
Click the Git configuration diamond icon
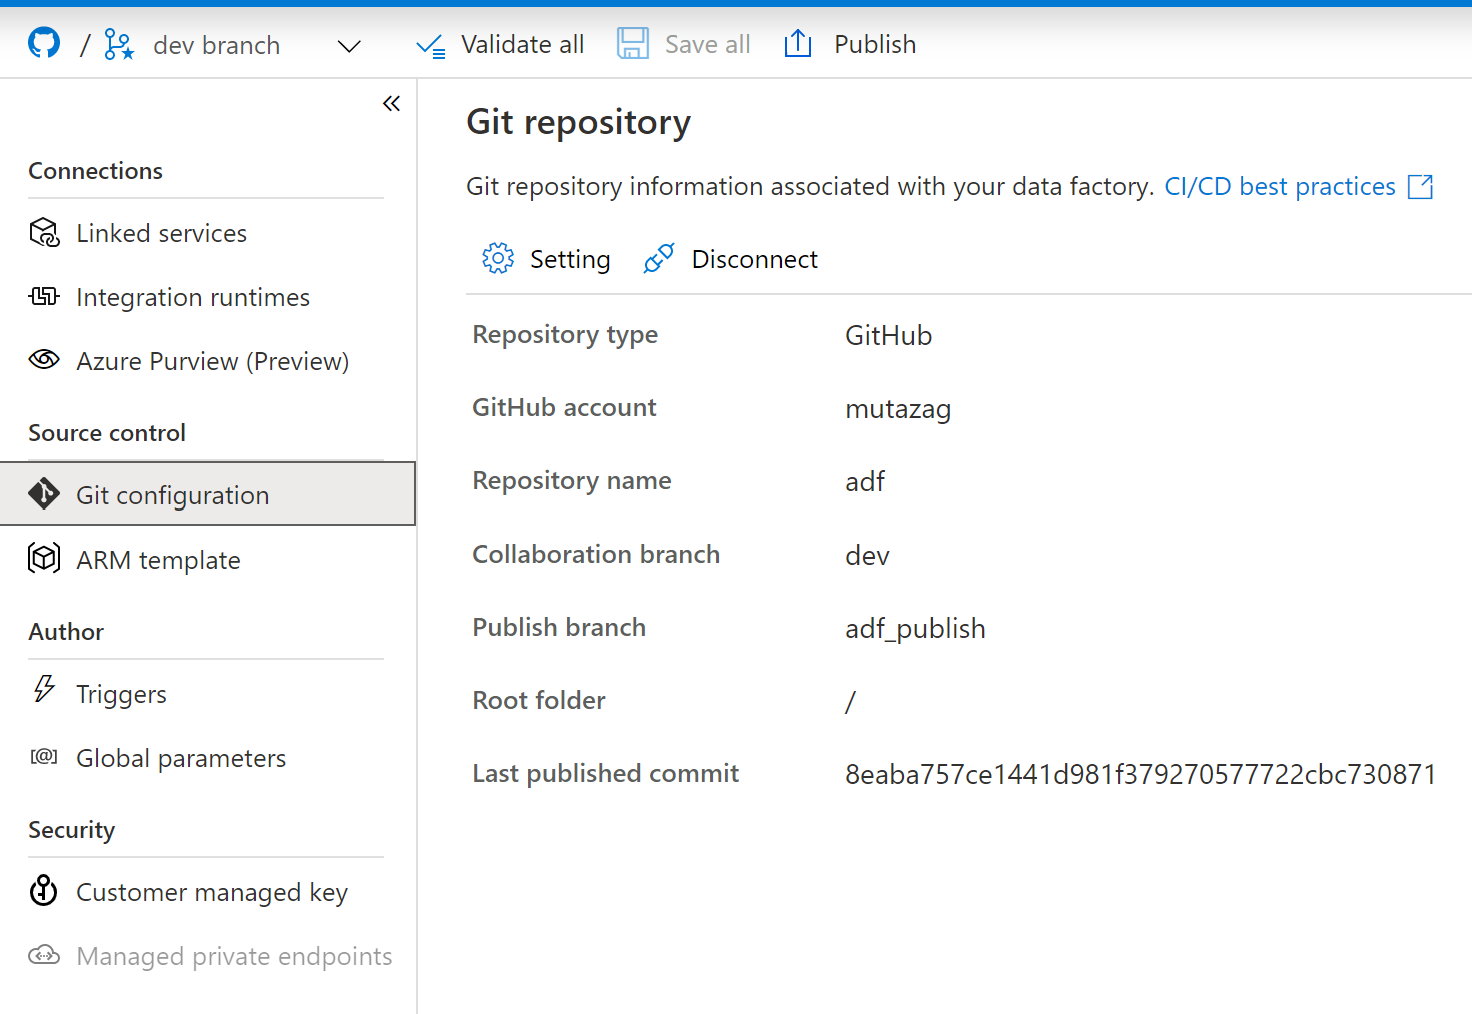(44, 494)
